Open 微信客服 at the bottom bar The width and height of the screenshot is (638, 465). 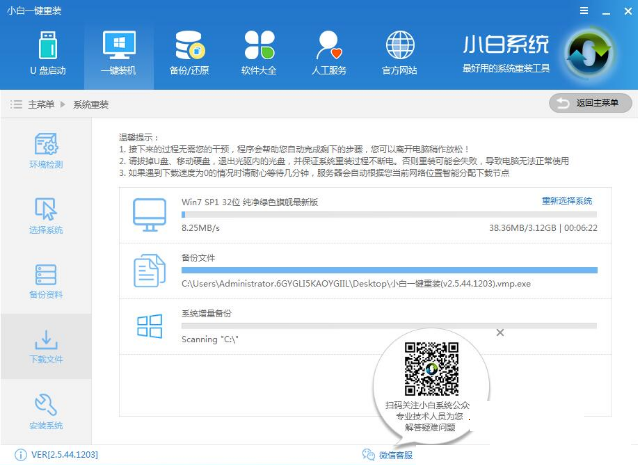(389, 455)
